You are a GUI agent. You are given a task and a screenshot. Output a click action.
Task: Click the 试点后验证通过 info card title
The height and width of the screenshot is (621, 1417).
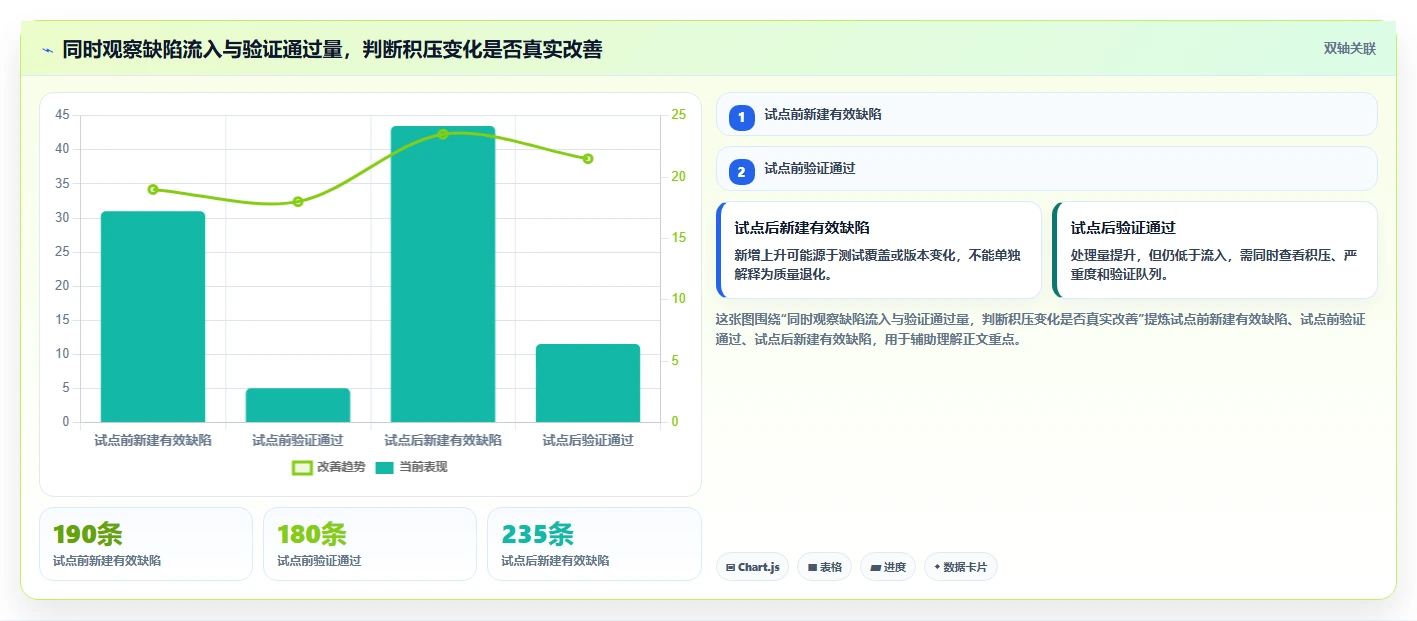click(x=1123, y=228)
